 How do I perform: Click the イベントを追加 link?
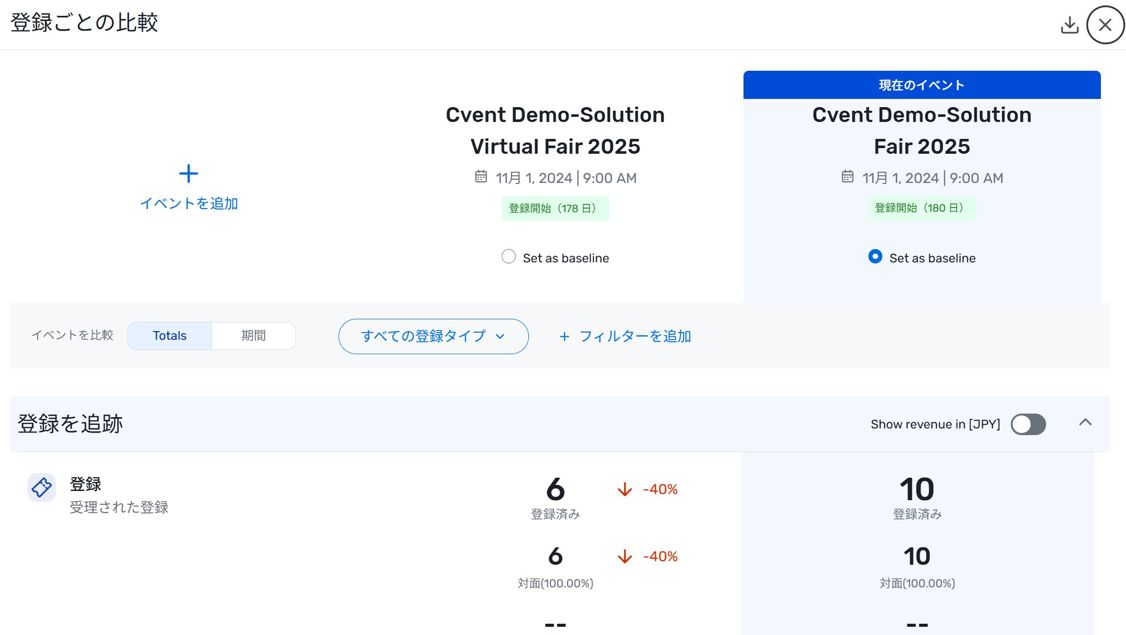(189, 203)
